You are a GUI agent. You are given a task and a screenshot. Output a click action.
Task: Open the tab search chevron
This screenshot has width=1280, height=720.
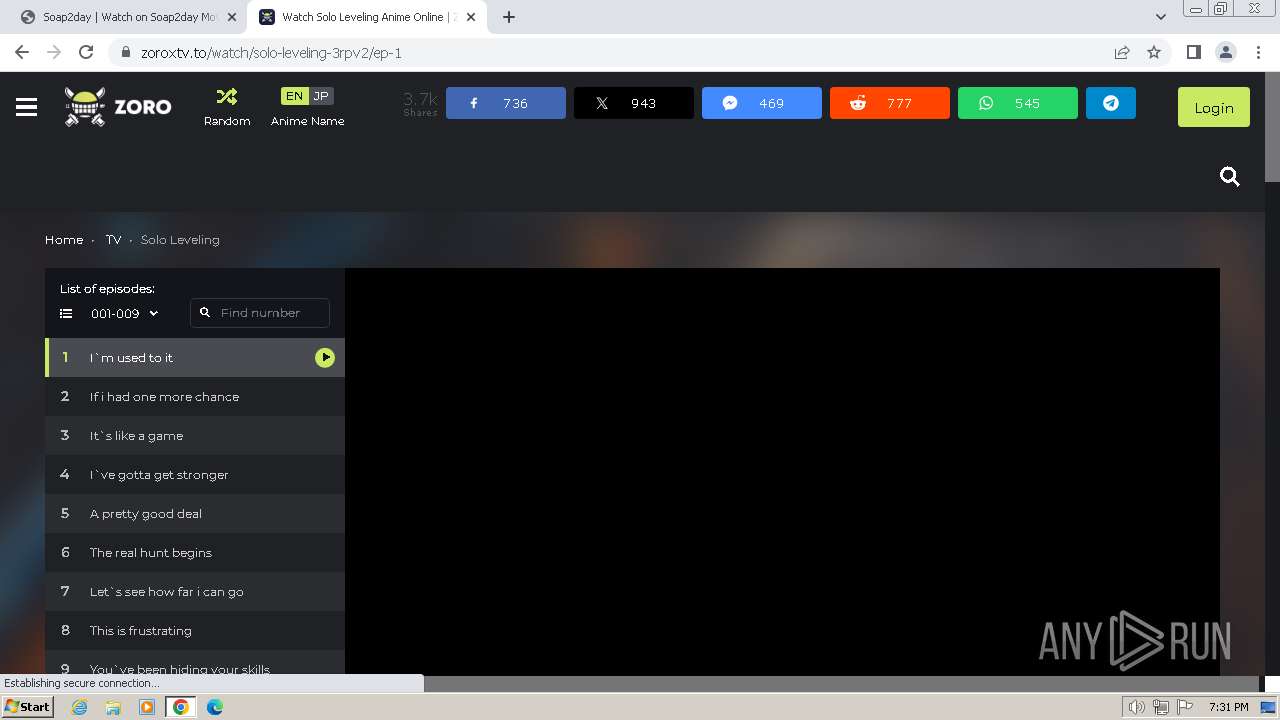(1160, 17)
